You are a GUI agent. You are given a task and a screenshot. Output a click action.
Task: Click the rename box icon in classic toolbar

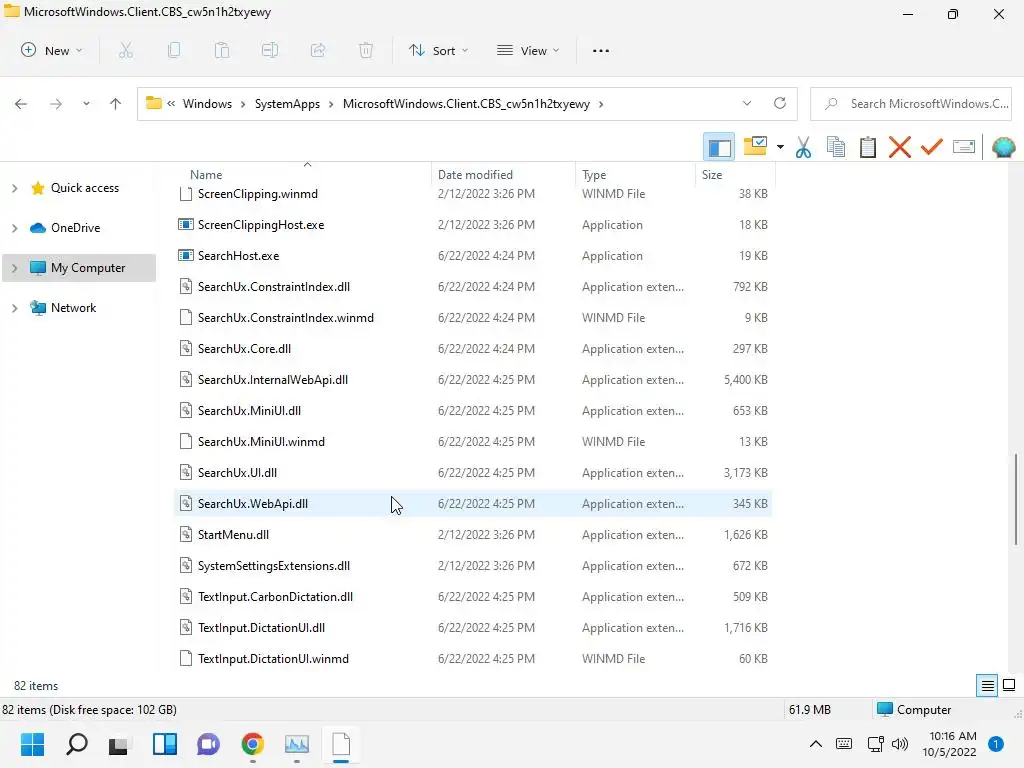pyautogui.click(x=964, y=147)
